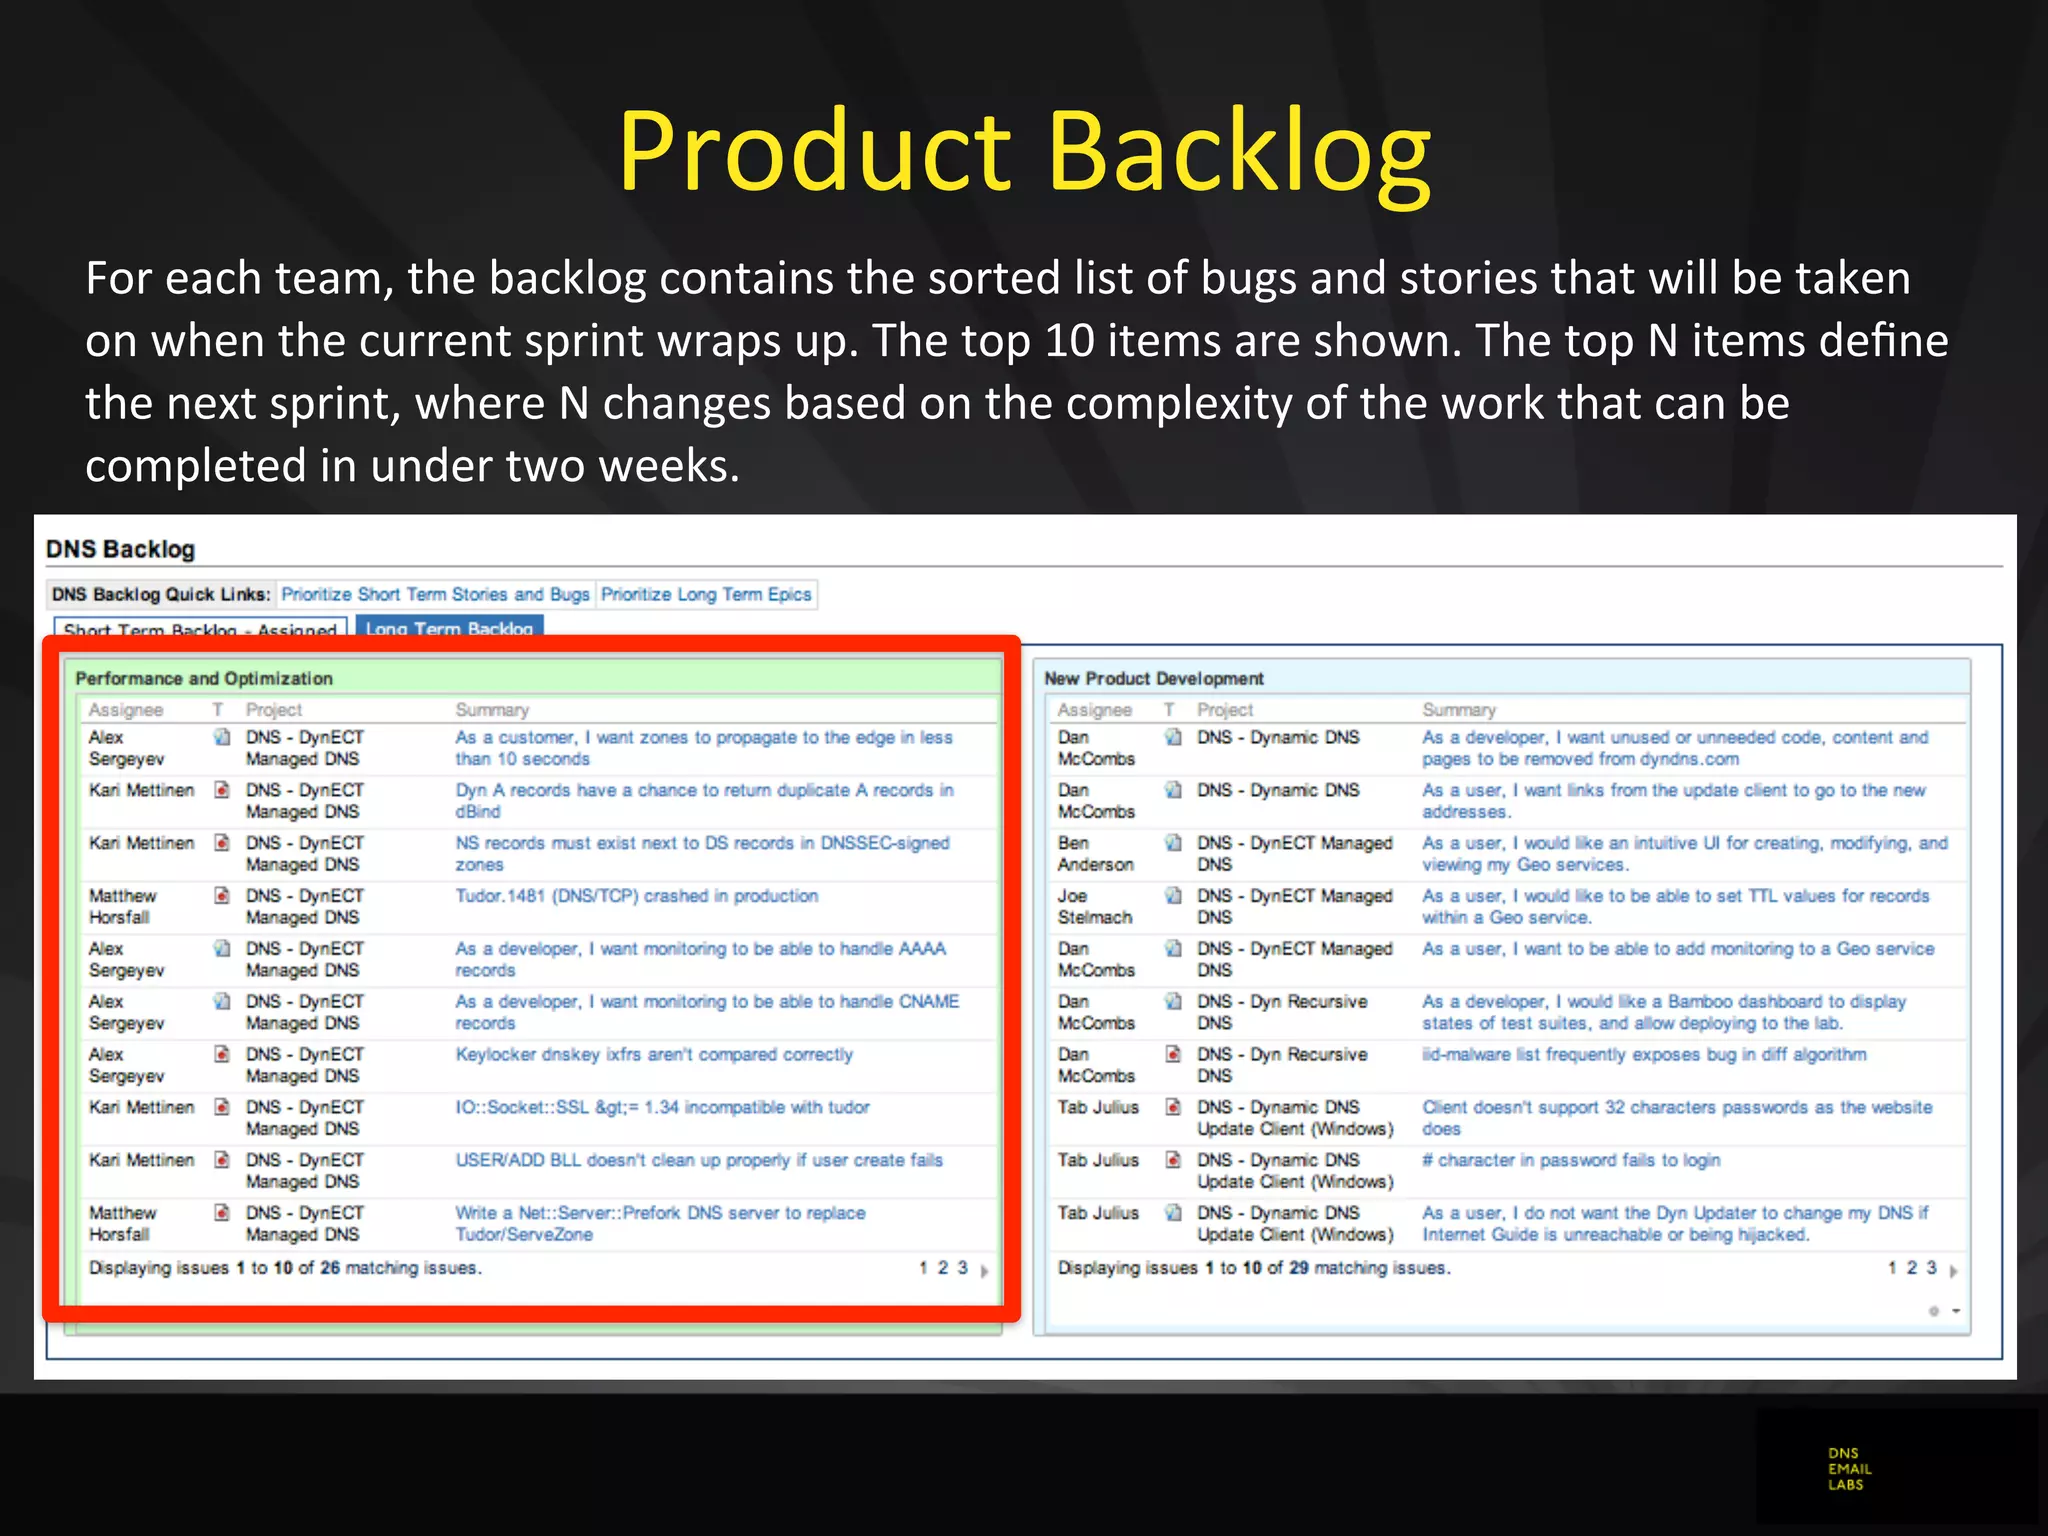This screenshot has width=2048, height=1536.
Task: Open IO::Socket::SSL incompatible with tudor issue
Action: [662, 1108]
